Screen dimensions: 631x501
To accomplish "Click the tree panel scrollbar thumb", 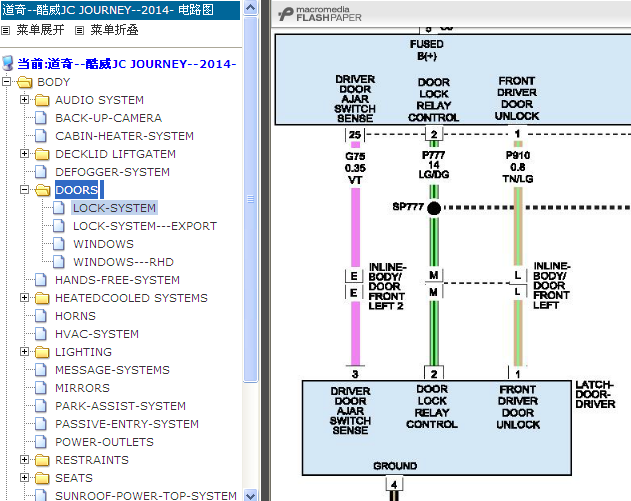I will point(250,199).
